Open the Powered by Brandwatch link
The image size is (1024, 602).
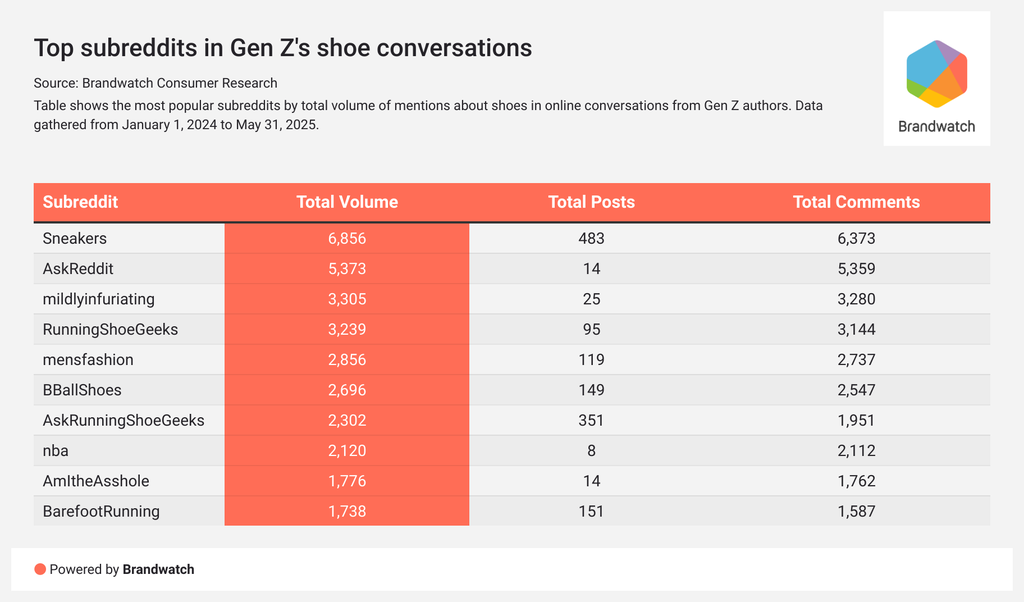point(158,569)
